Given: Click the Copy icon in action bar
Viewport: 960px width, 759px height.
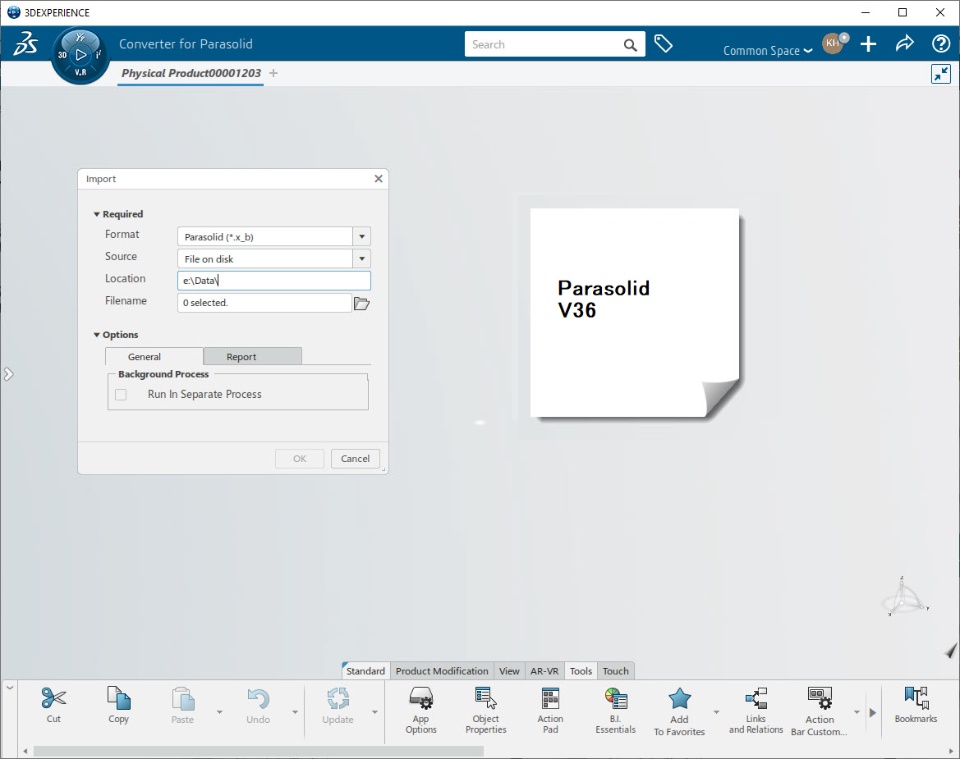Looking at the screenshot, I should pos(118,698).
